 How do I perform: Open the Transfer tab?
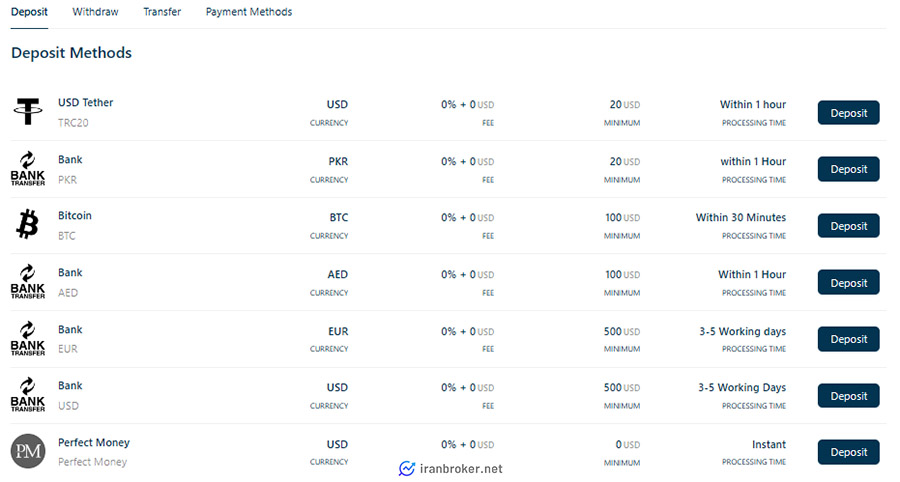[162, 11]
